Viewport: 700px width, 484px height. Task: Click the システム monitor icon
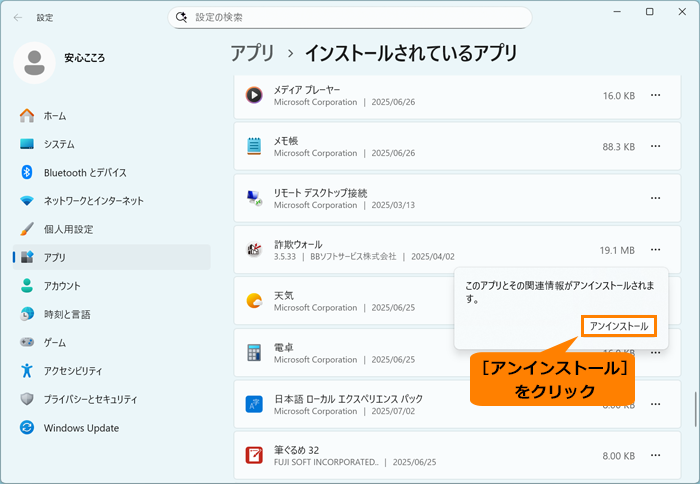coord(27,144)
